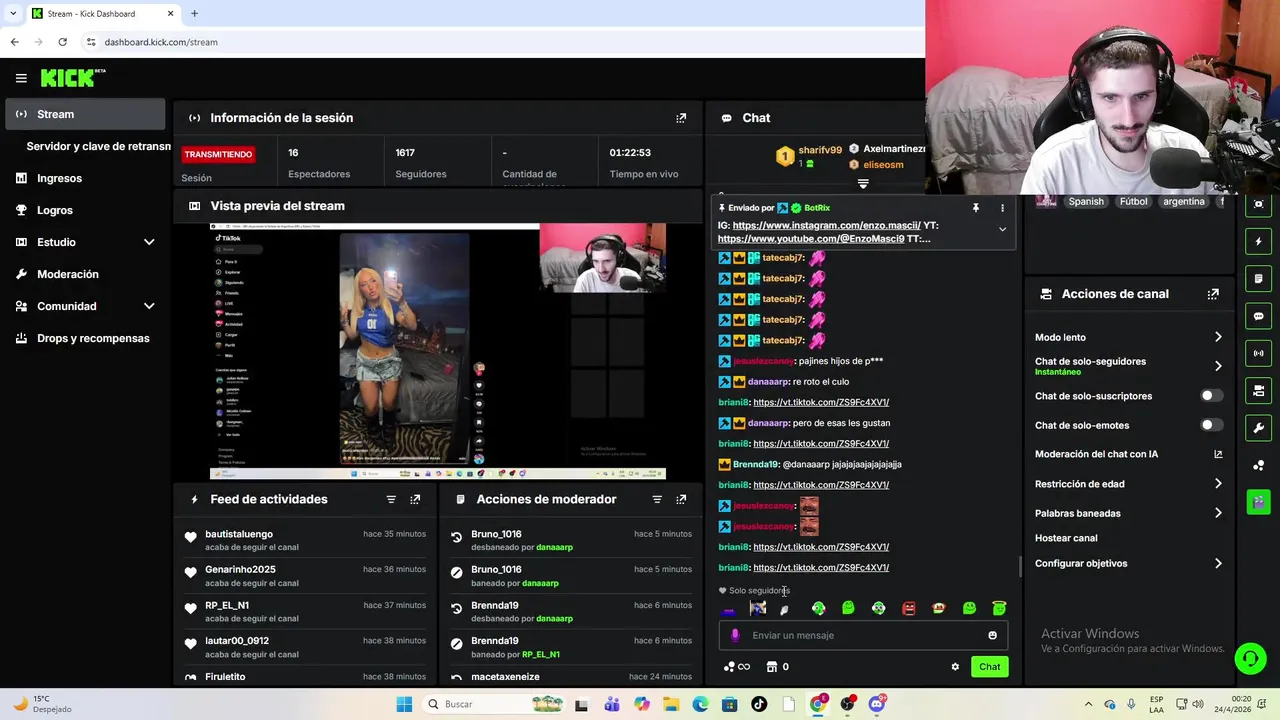Toggle Chat de solo-suscriptores switch
This screenshot has width=1280, height=720.
(x=1210, y=396)
